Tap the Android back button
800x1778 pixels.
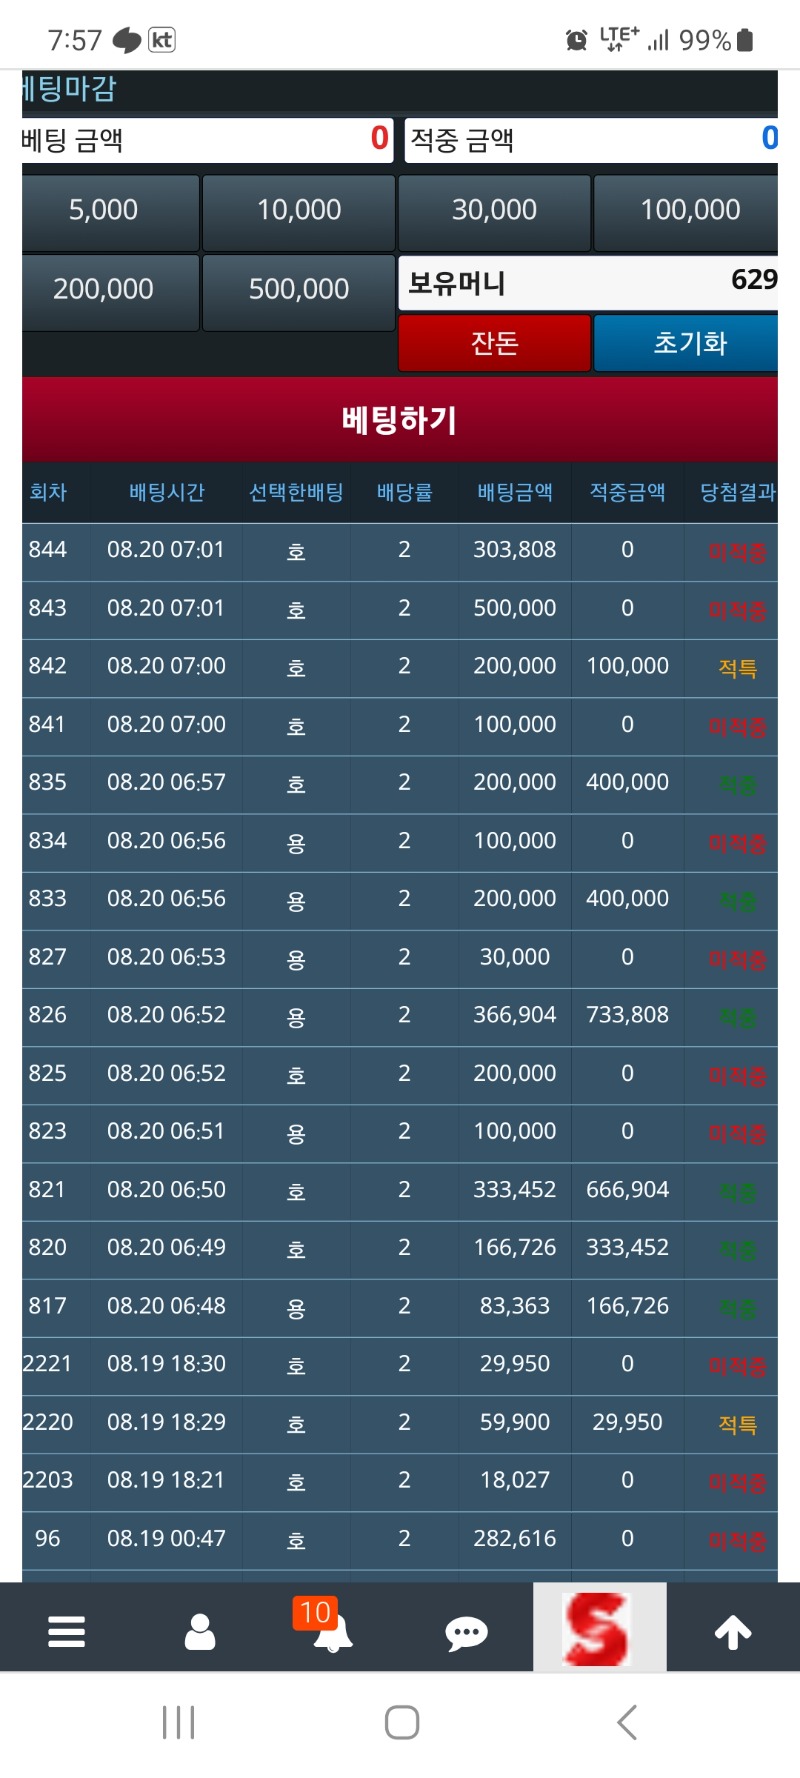click(x=627, y=1722)
